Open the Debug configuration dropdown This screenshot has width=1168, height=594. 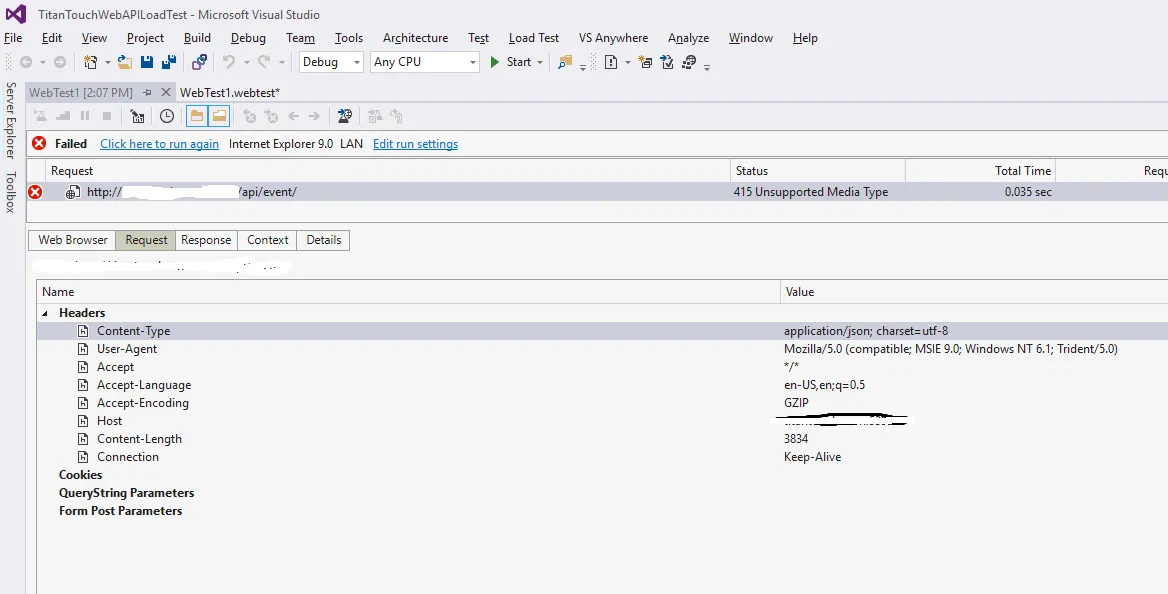357,63
